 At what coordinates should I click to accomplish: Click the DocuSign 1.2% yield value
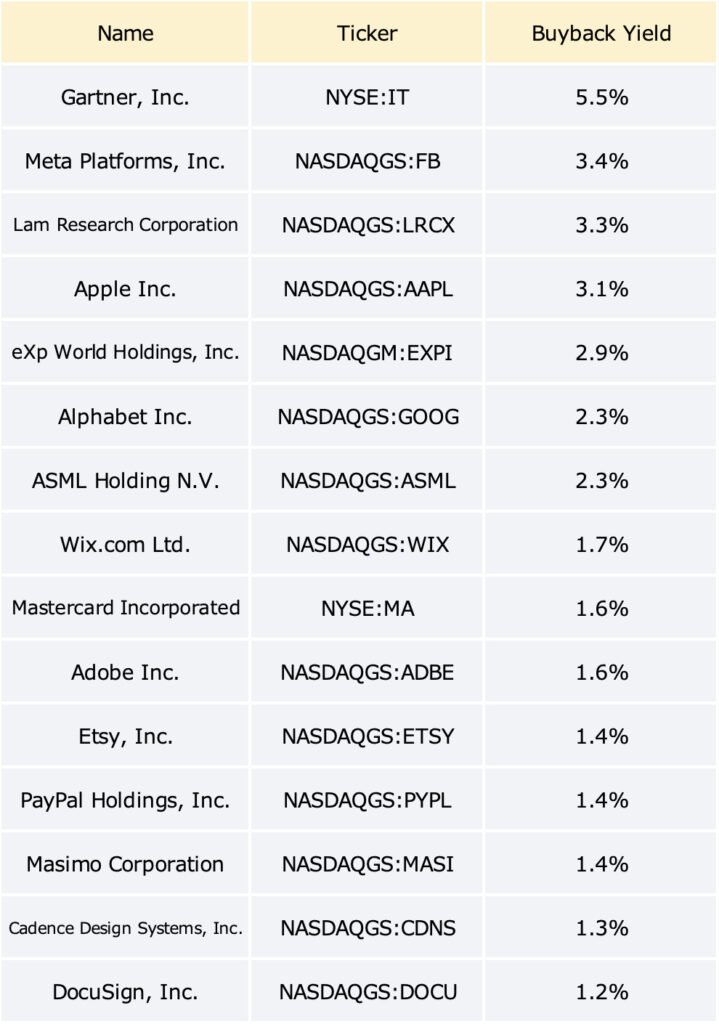point(601,992)
